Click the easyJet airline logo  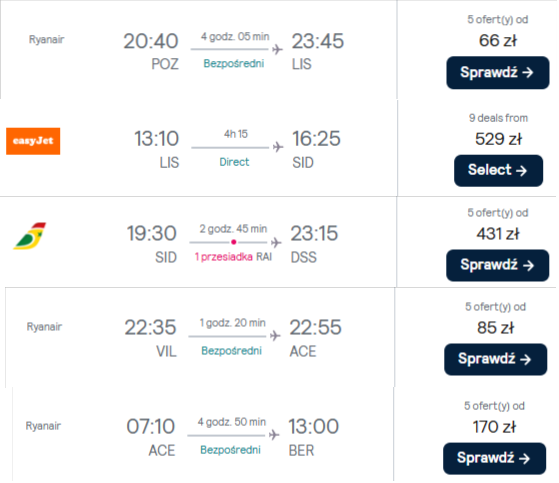pos(33,141)
